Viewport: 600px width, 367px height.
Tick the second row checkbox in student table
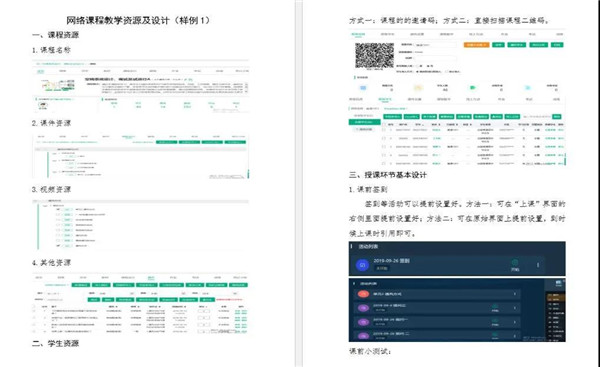tap(384, 138)
